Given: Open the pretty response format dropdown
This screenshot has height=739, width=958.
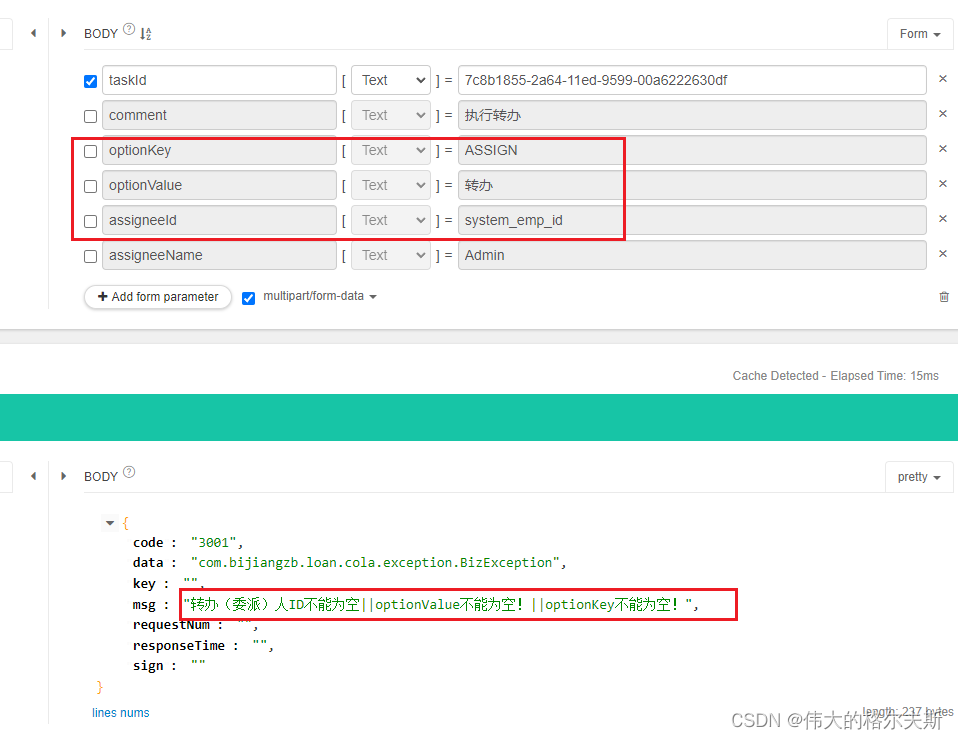Looking at the screenshot, I should click(x=918, y=477).
